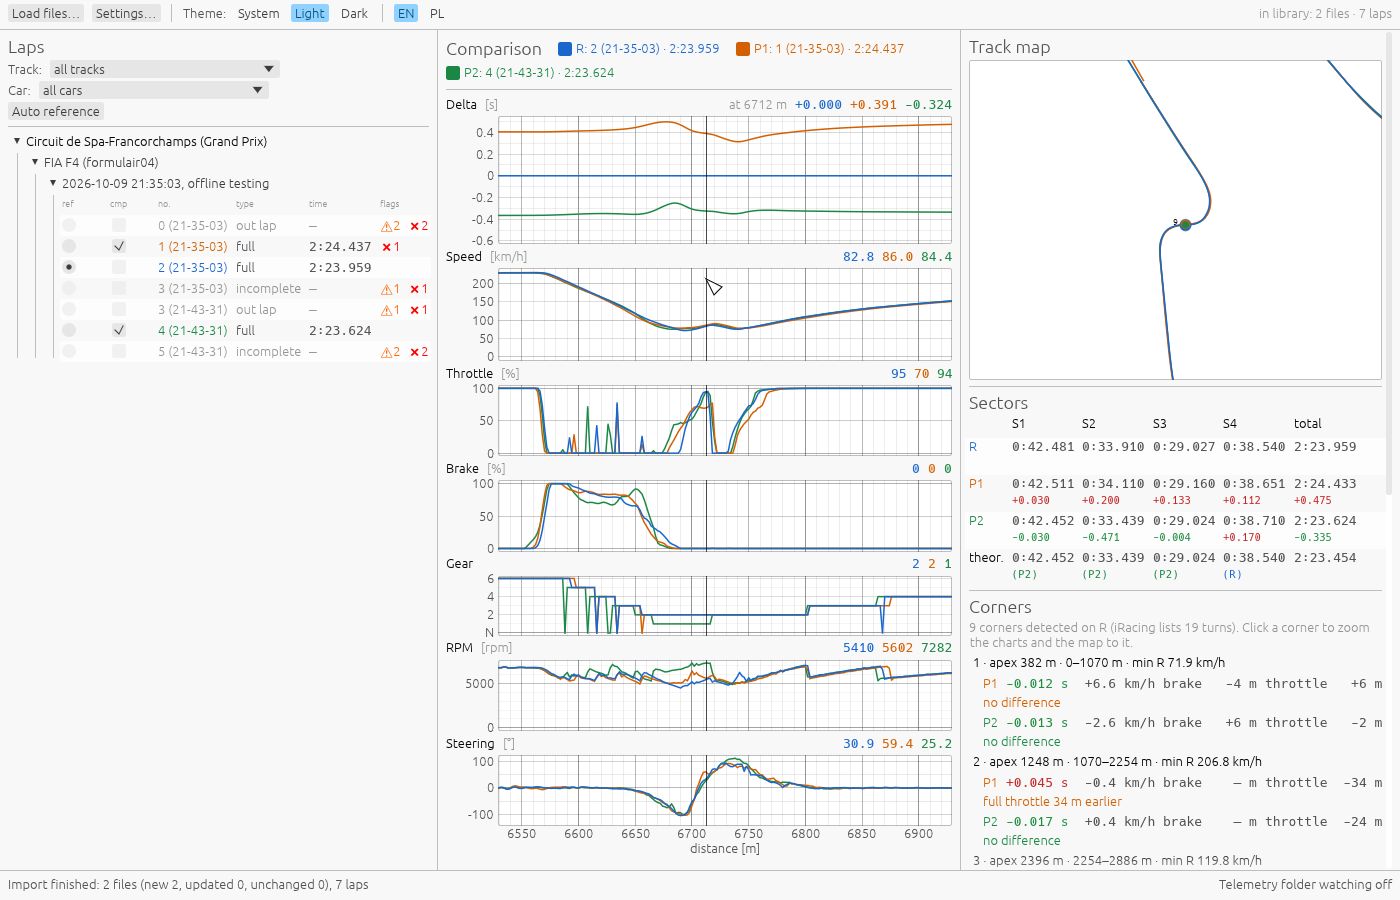Switch theme to System
The height and width of the screenshot is (900, 1400).
click(x=258, y=13)
